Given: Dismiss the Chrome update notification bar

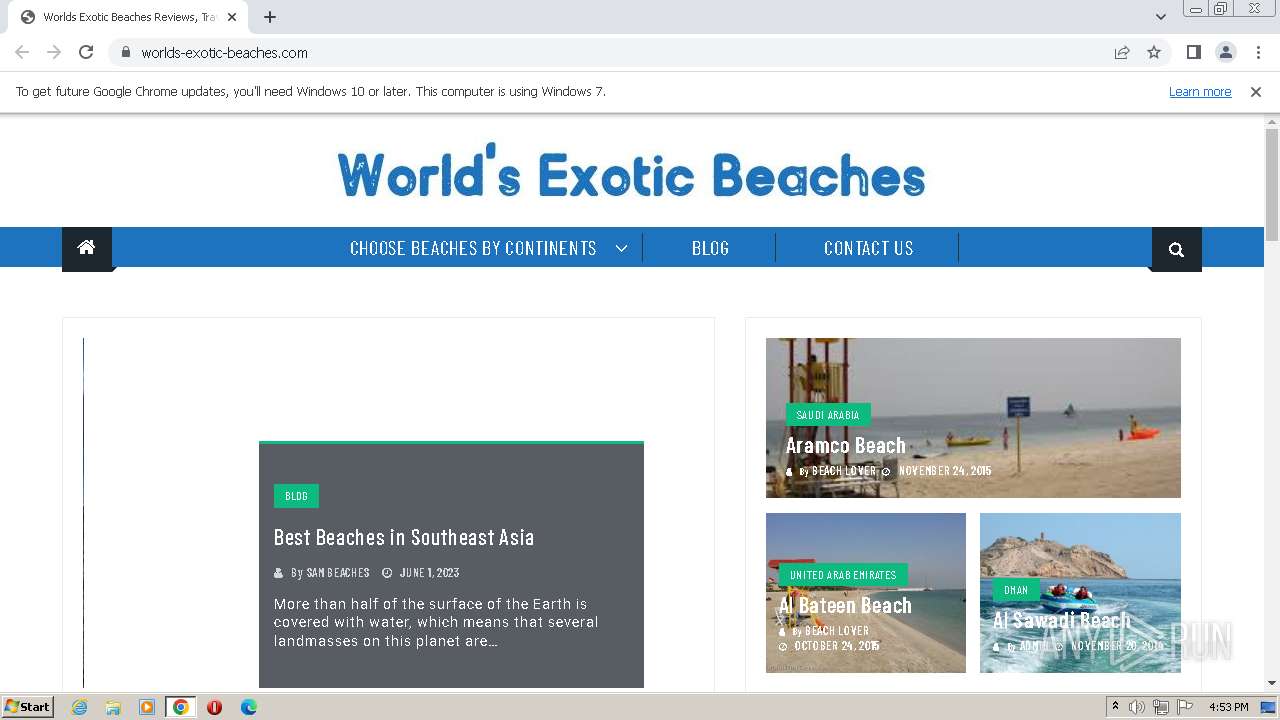Looking at the screenshot, I should pyautogui.click(x=1256, y=91).
